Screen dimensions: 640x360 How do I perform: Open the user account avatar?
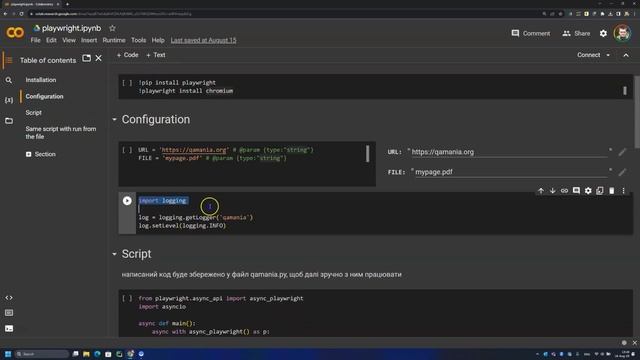point(622,33)
